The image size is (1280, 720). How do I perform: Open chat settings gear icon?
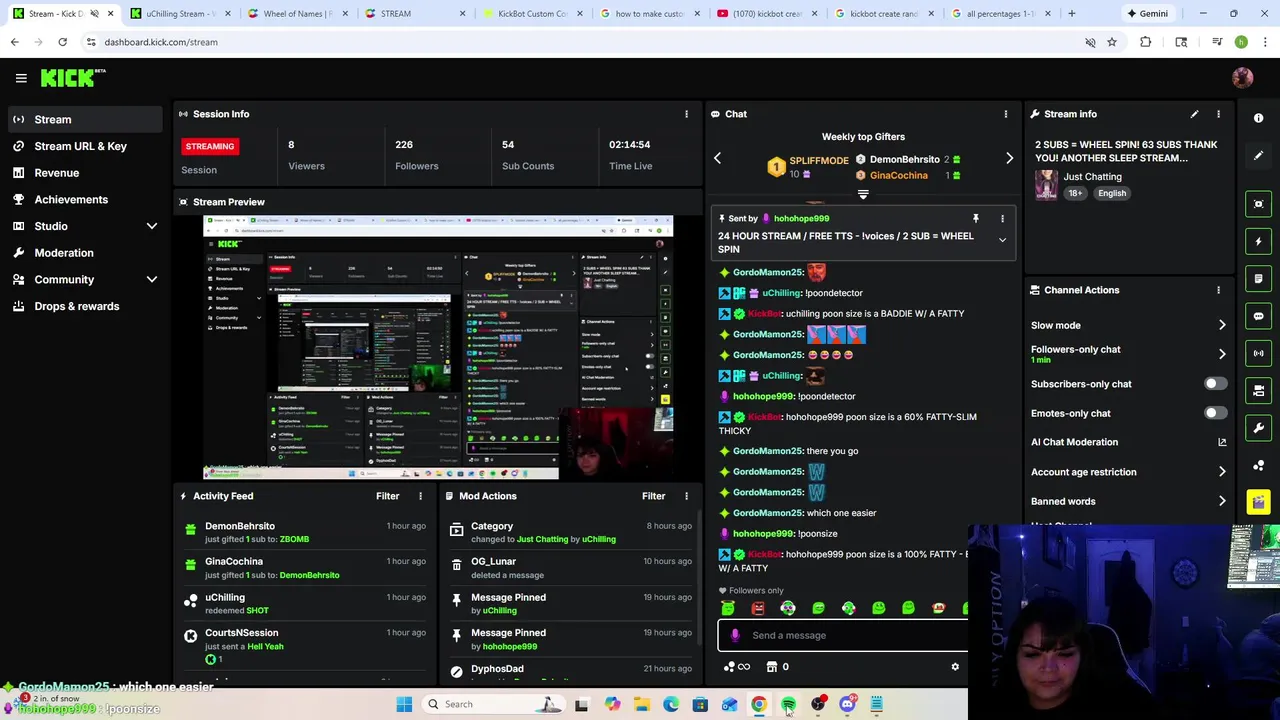click(x=955, y=667)
